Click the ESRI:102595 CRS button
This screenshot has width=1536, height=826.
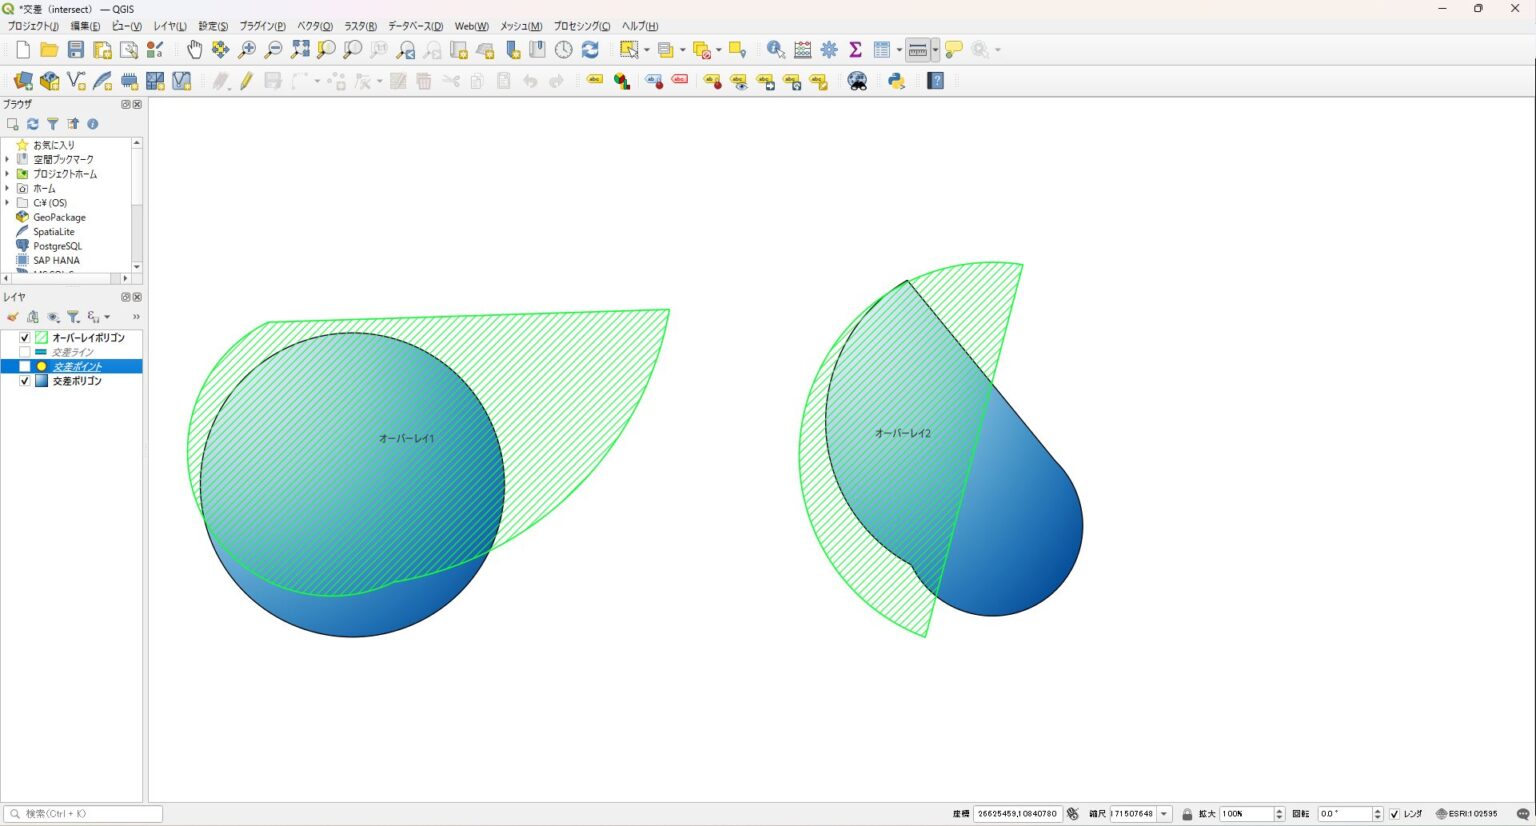click(1467, 814)
